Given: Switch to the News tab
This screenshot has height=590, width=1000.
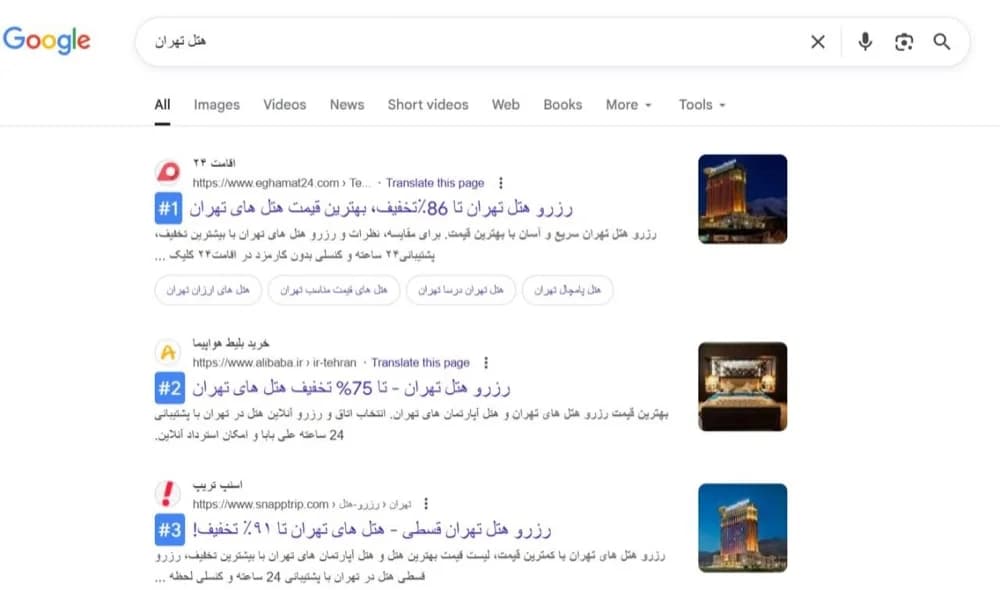Looking at the screenshot, I should (347, 105).
